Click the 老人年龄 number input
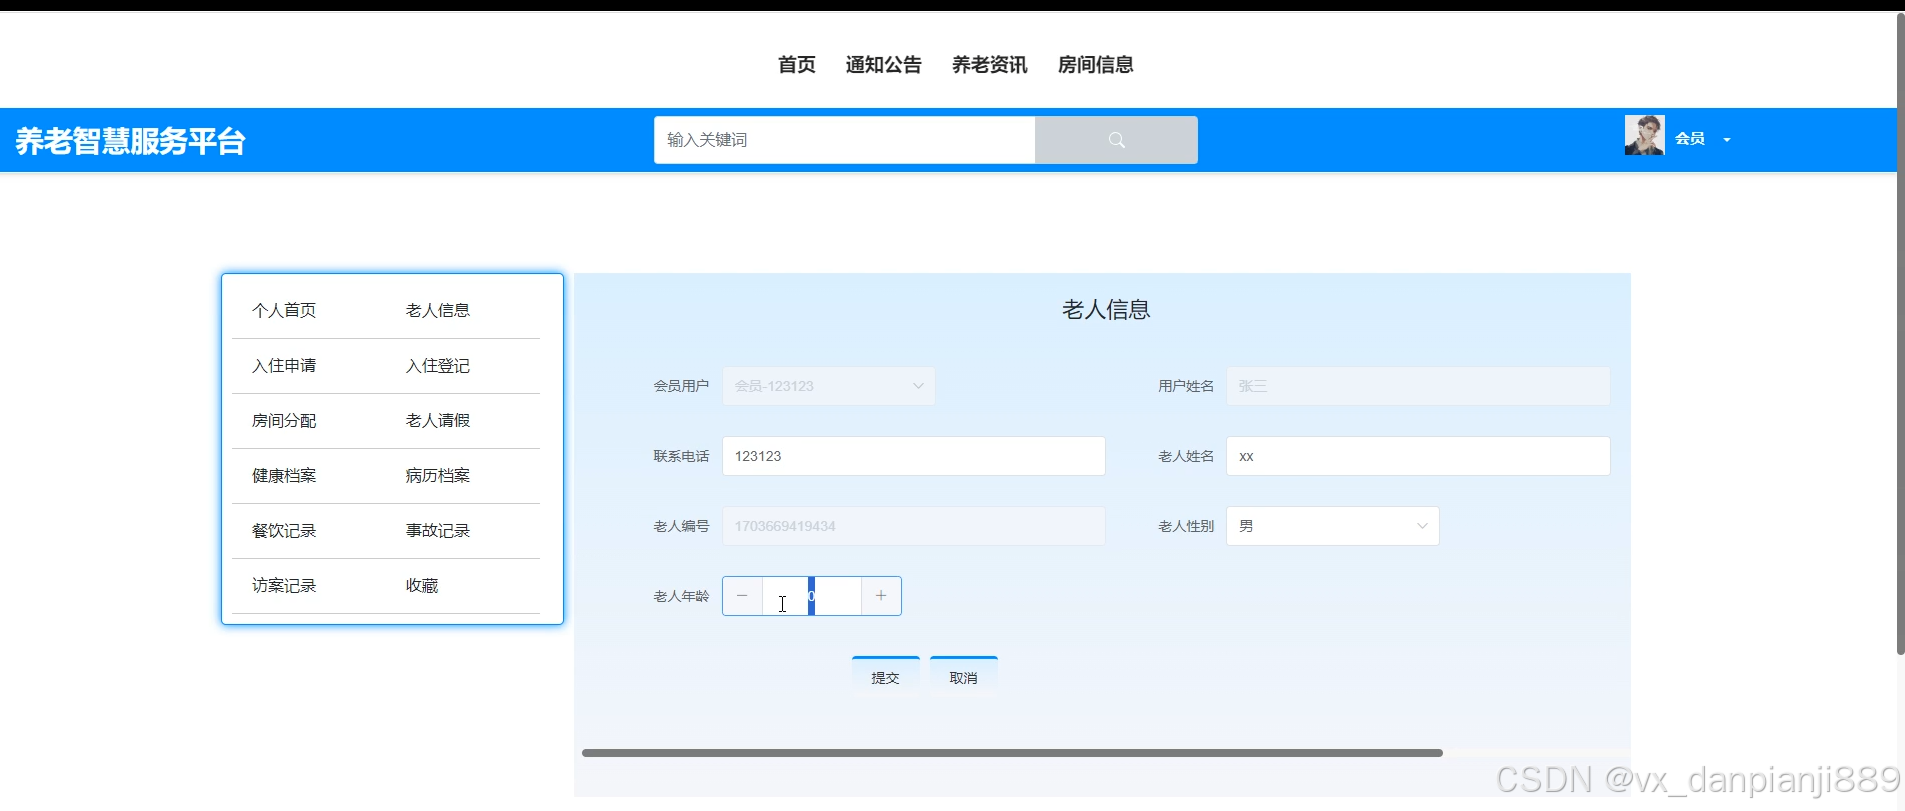The image size is (1905, 811). coord(812,596)
